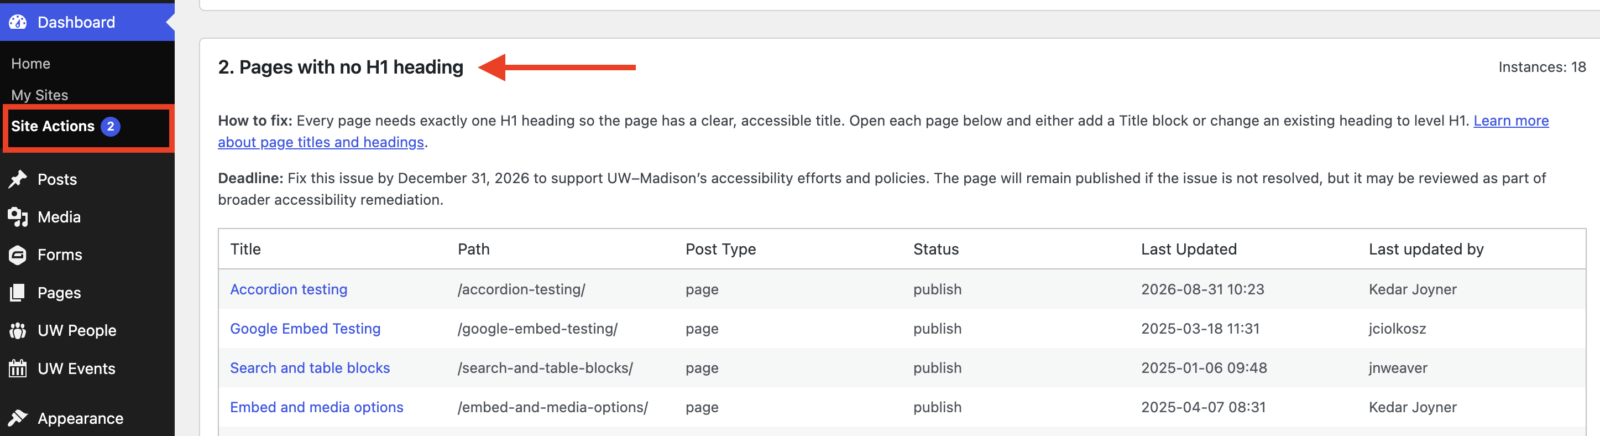The height and width of the screenshot is (436, 1600).
Task: Click the /google-embed-testing/ path cell
Action: 538,328
